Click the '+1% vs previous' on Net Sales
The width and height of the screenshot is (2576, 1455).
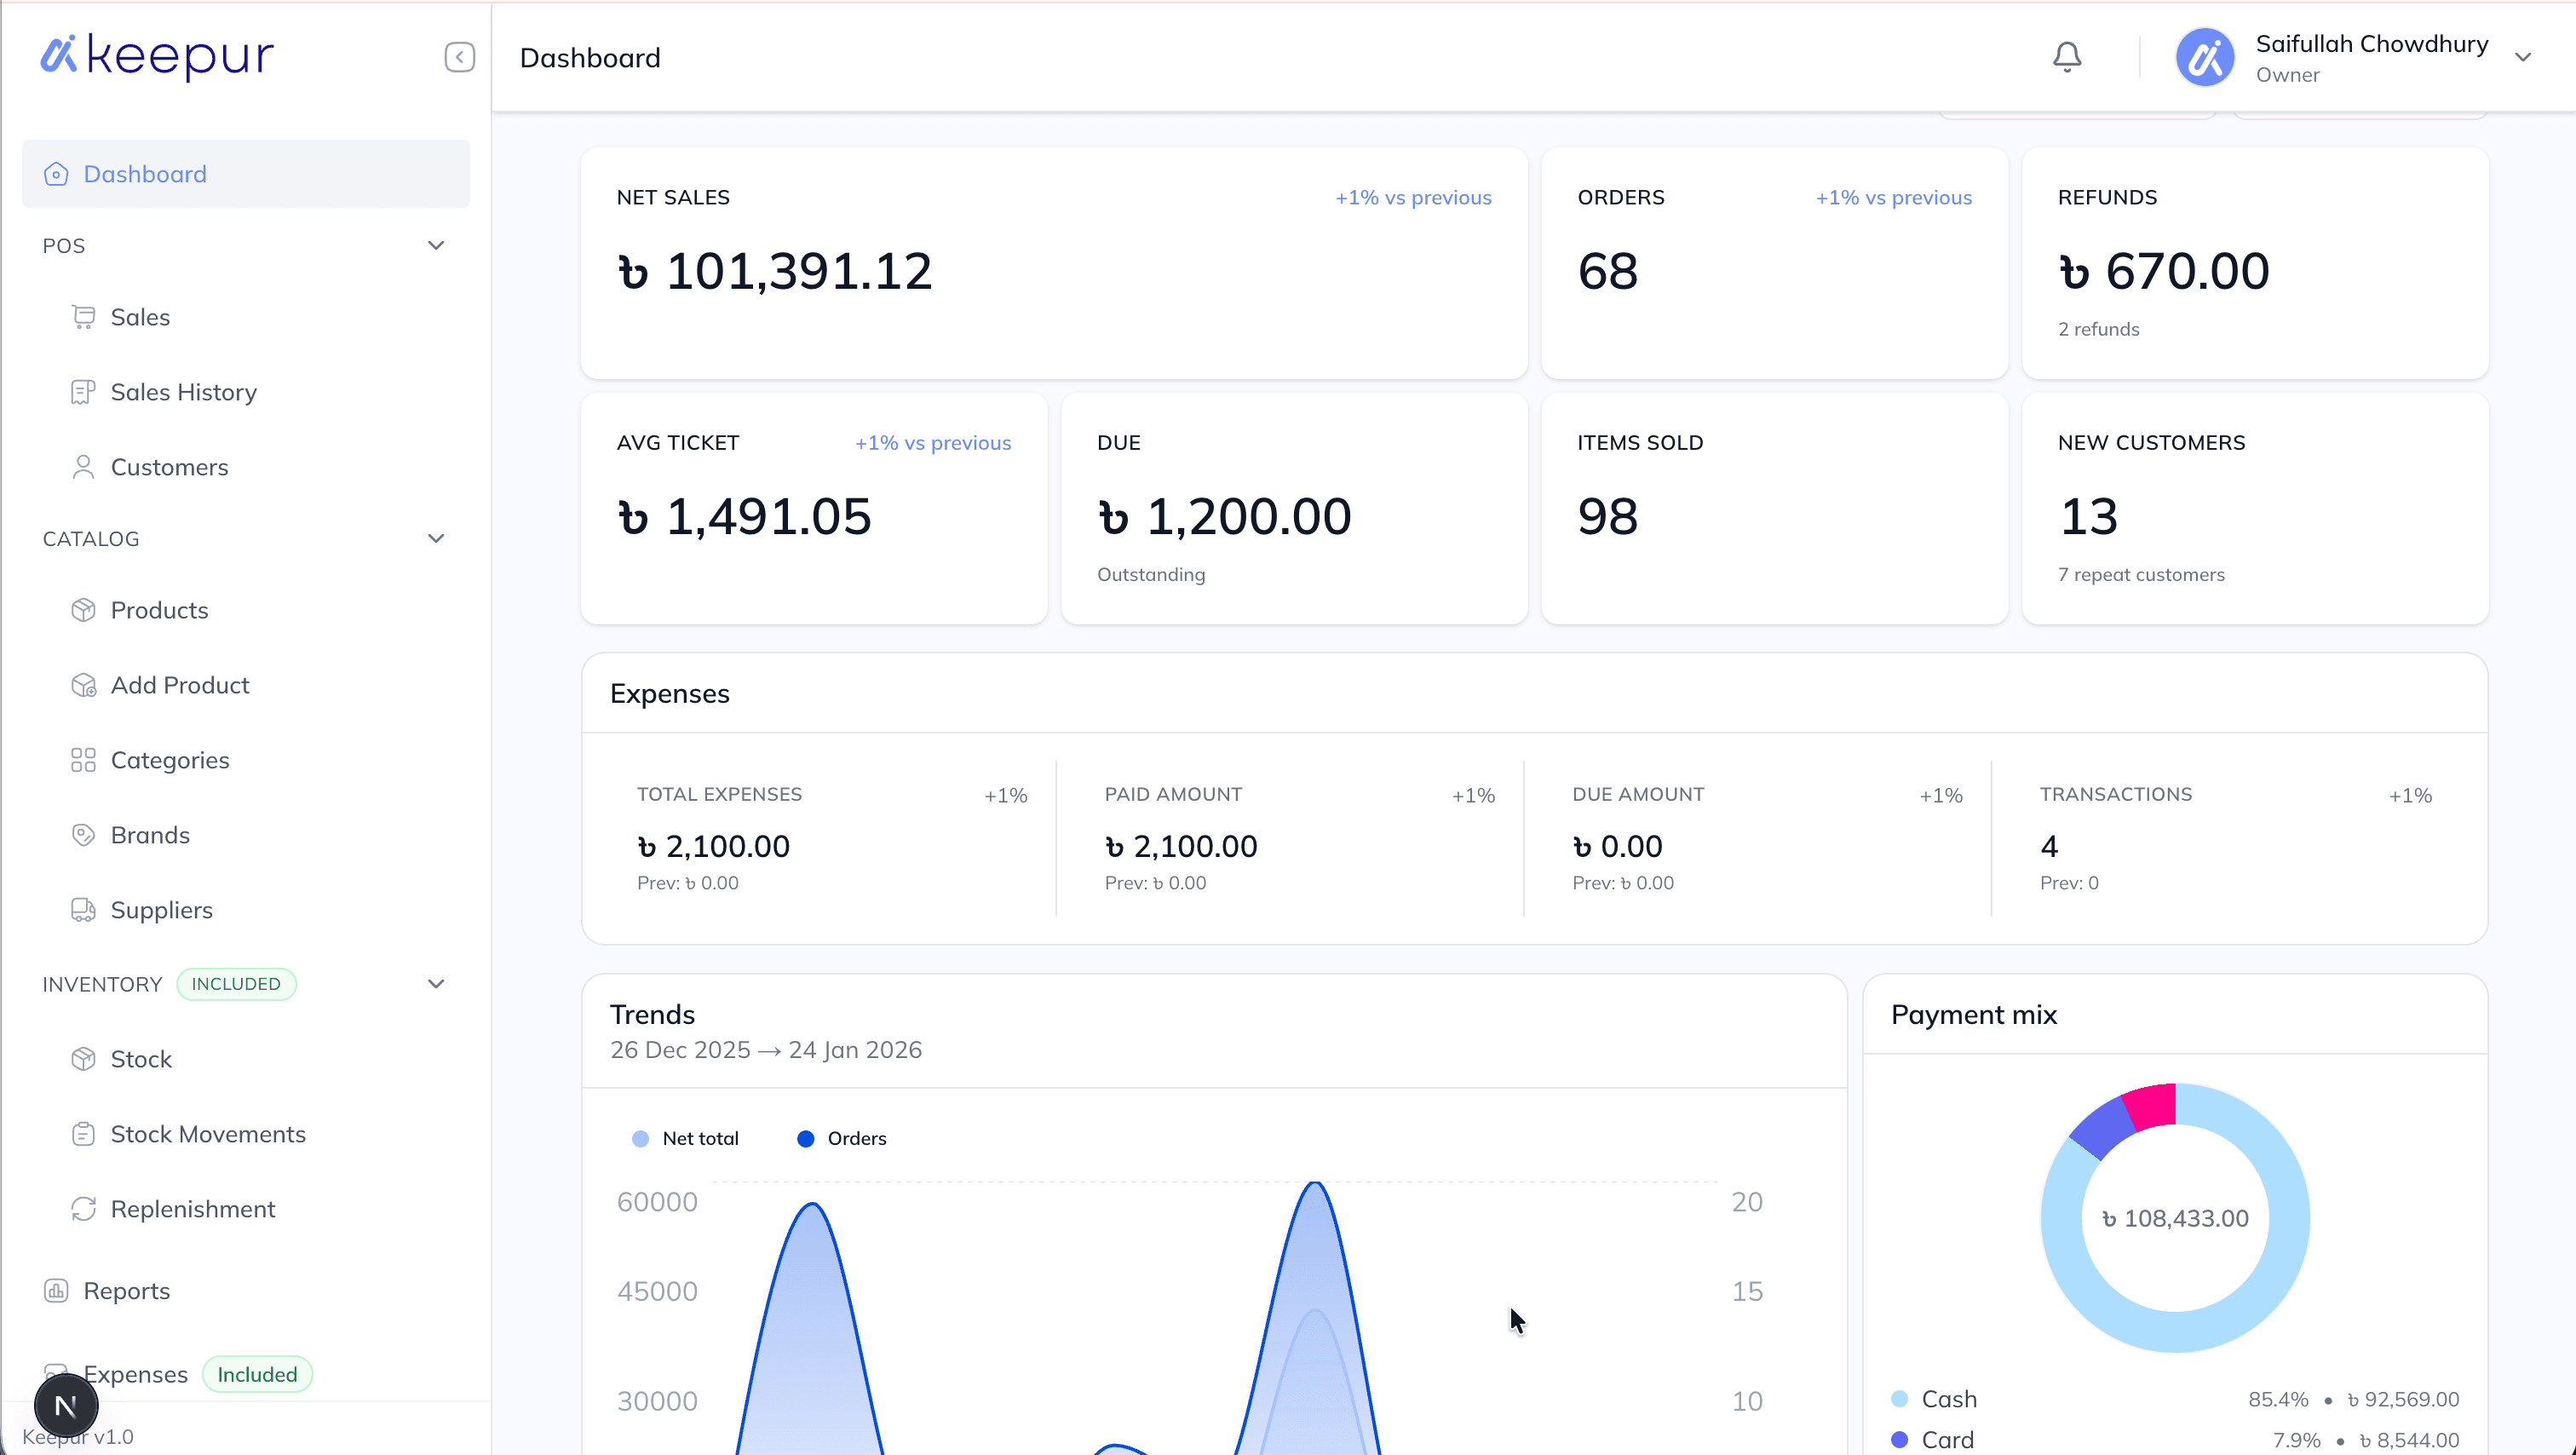pyautogui.click(x=1413, y=197)
